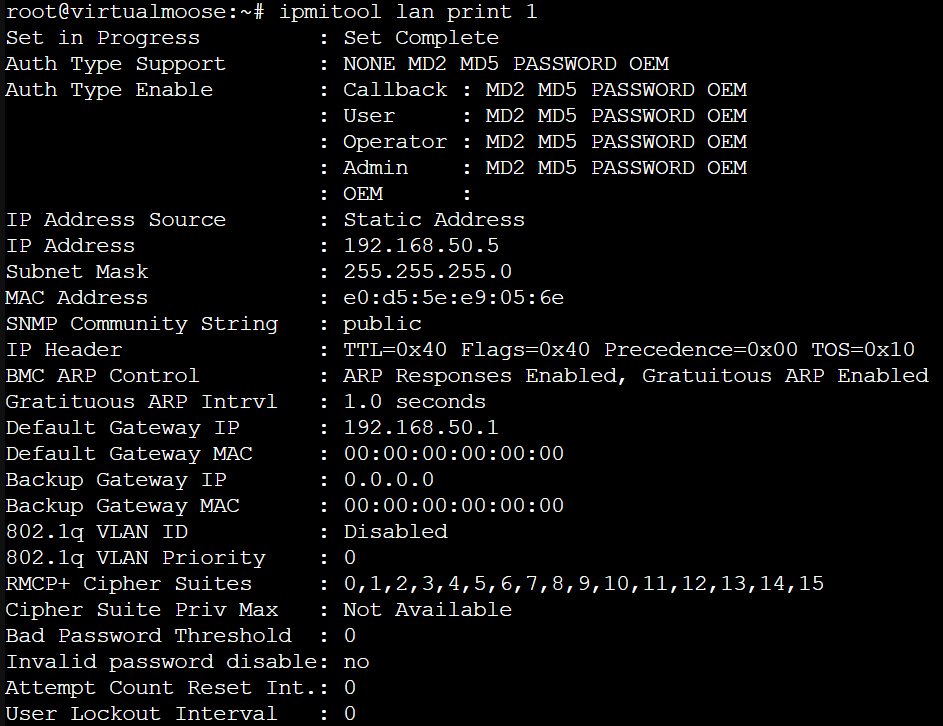943x726 pixels.
Task: Click the Operator auth type row
Action: click(545, 142)
